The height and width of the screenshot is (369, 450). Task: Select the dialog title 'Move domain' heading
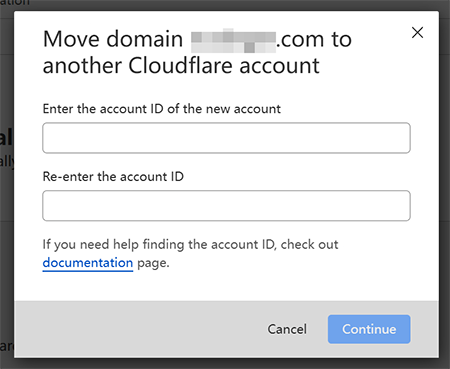pyautogui.click(x=197, y=52)
